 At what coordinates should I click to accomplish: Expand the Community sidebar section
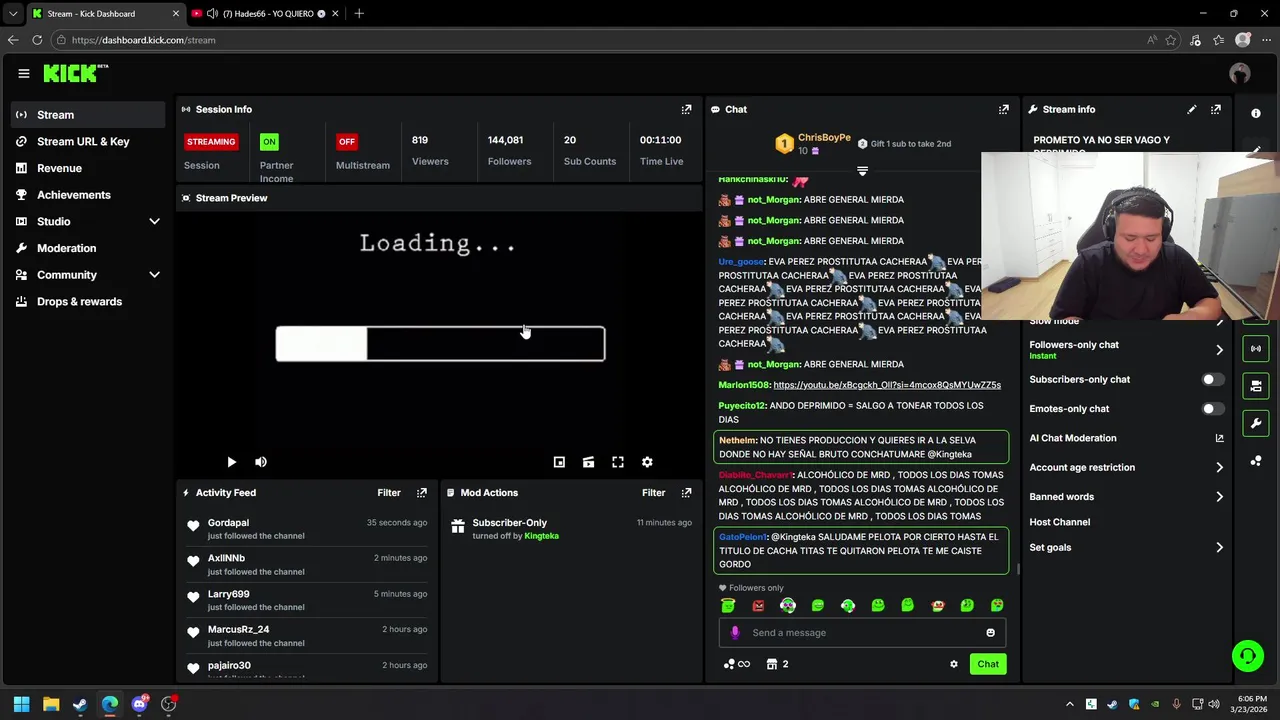(154, 275)
